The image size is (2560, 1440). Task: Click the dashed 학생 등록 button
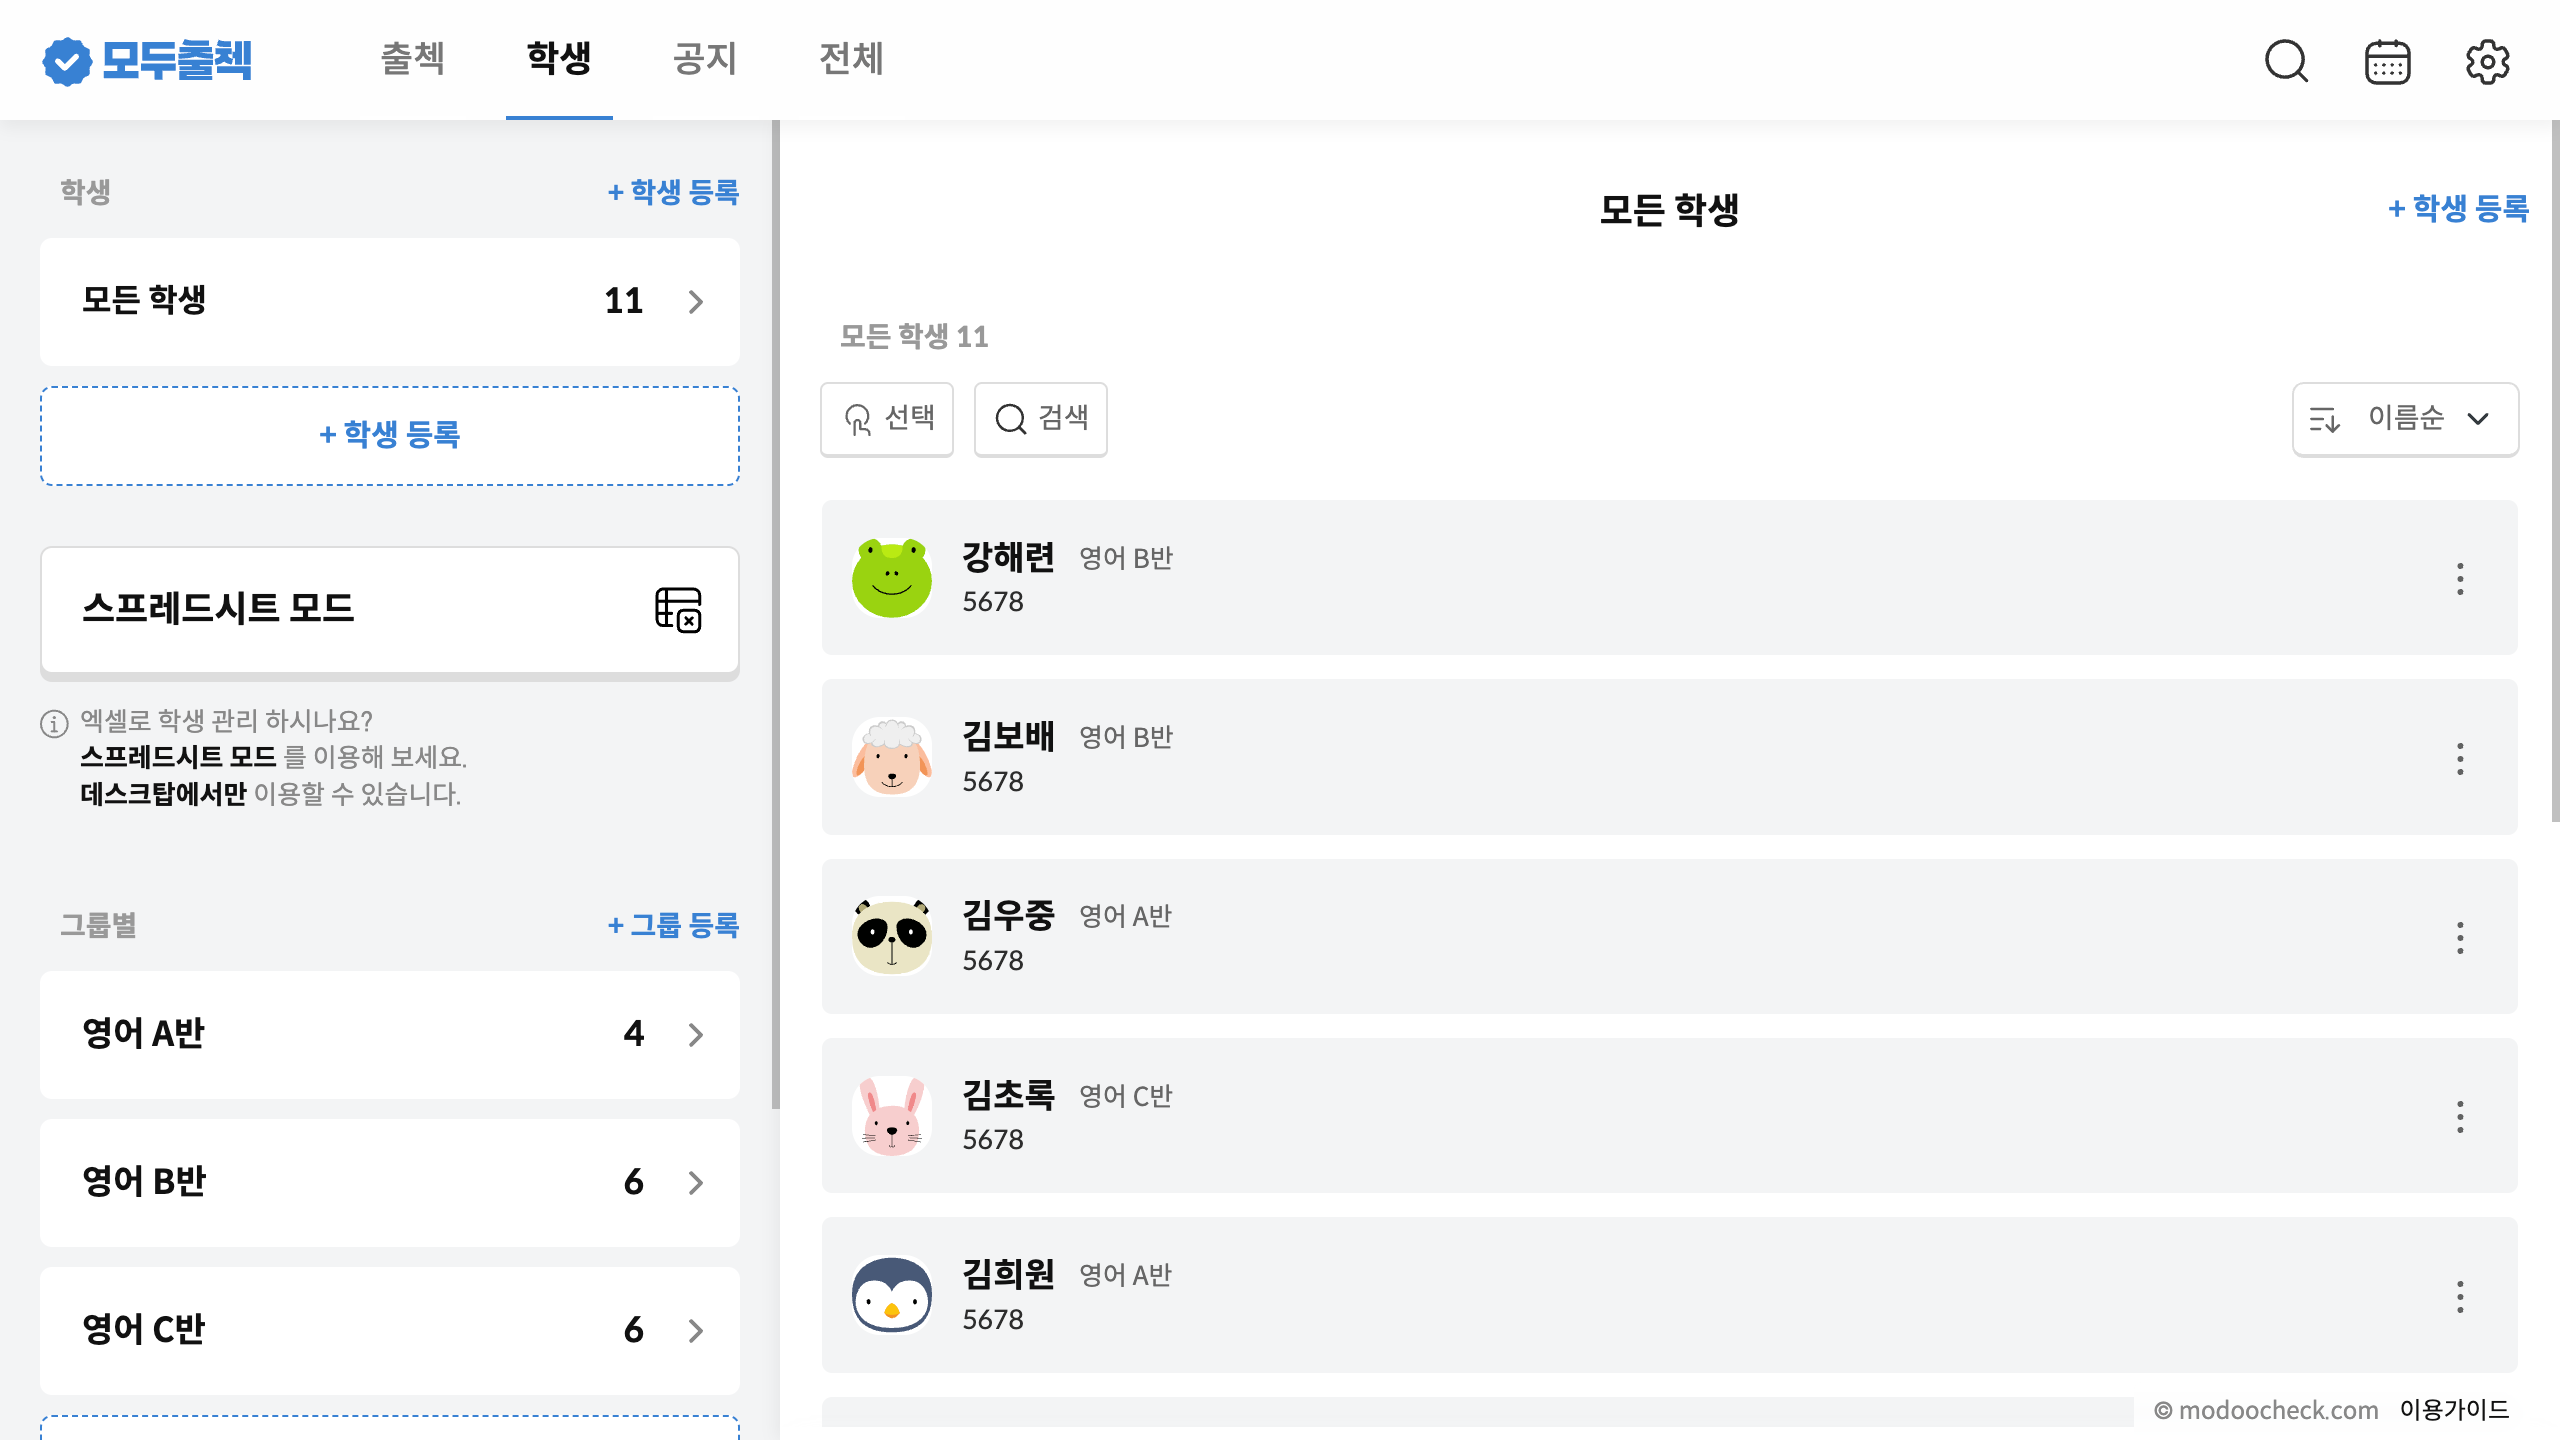point(390,435)
